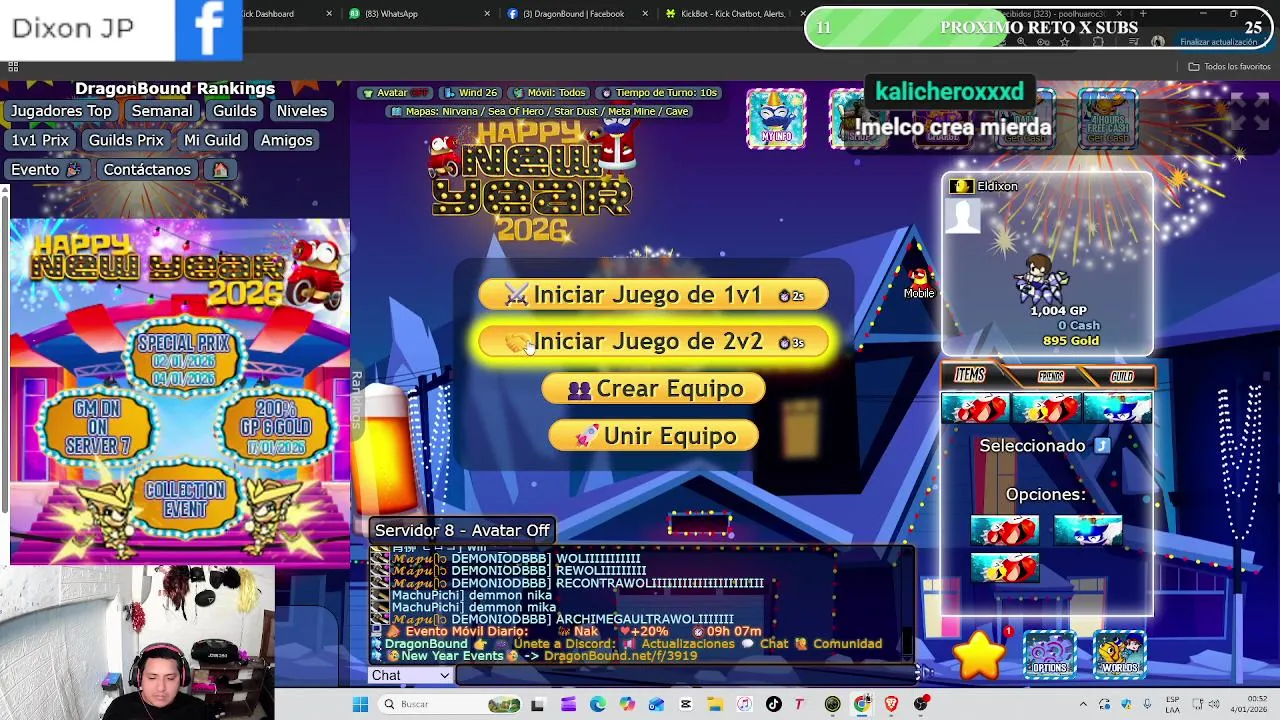This screenshot has width=1280, height=720.
Task: Expand the Chat channel dropdown
Action: [x=411, y=675]
